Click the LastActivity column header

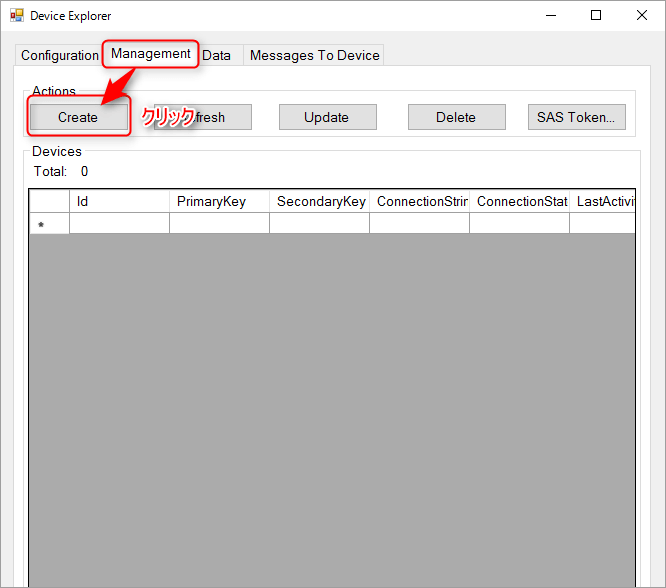coord(603,201)
